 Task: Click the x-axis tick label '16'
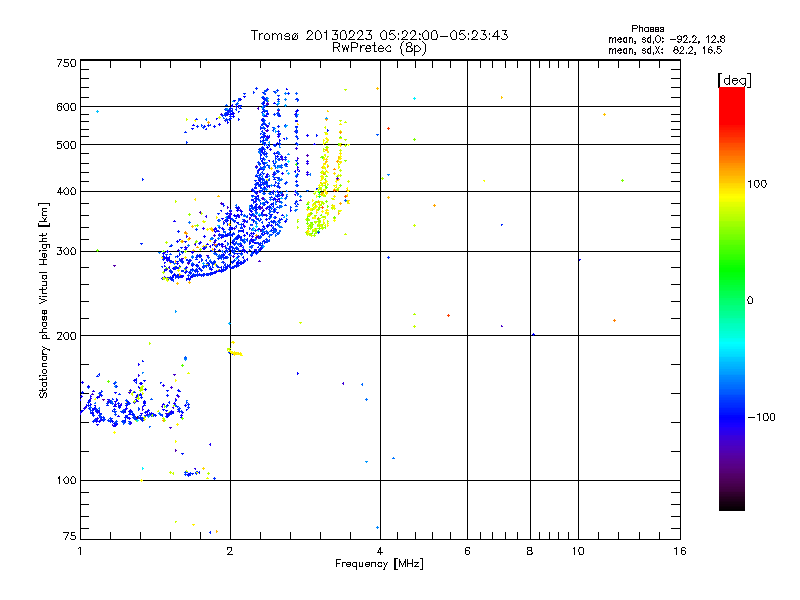(680, 551)
